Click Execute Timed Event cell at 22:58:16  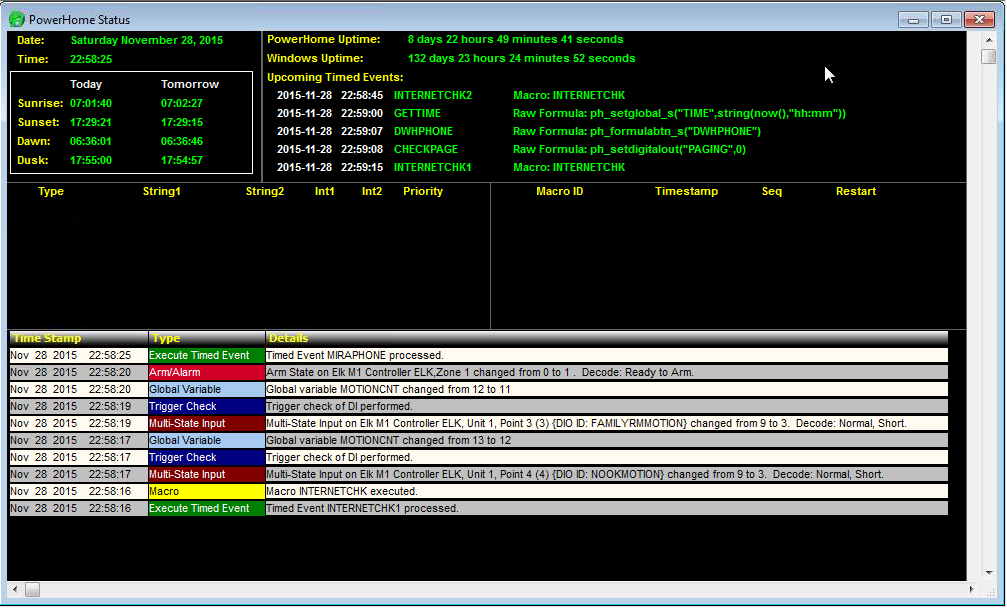point(206,508)
